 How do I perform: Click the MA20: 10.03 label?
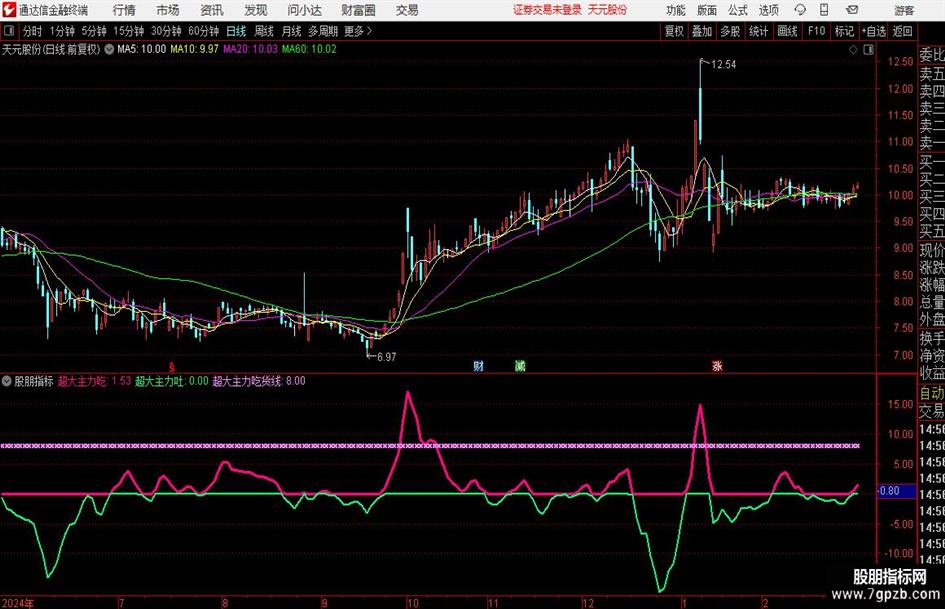pos(250,49)
